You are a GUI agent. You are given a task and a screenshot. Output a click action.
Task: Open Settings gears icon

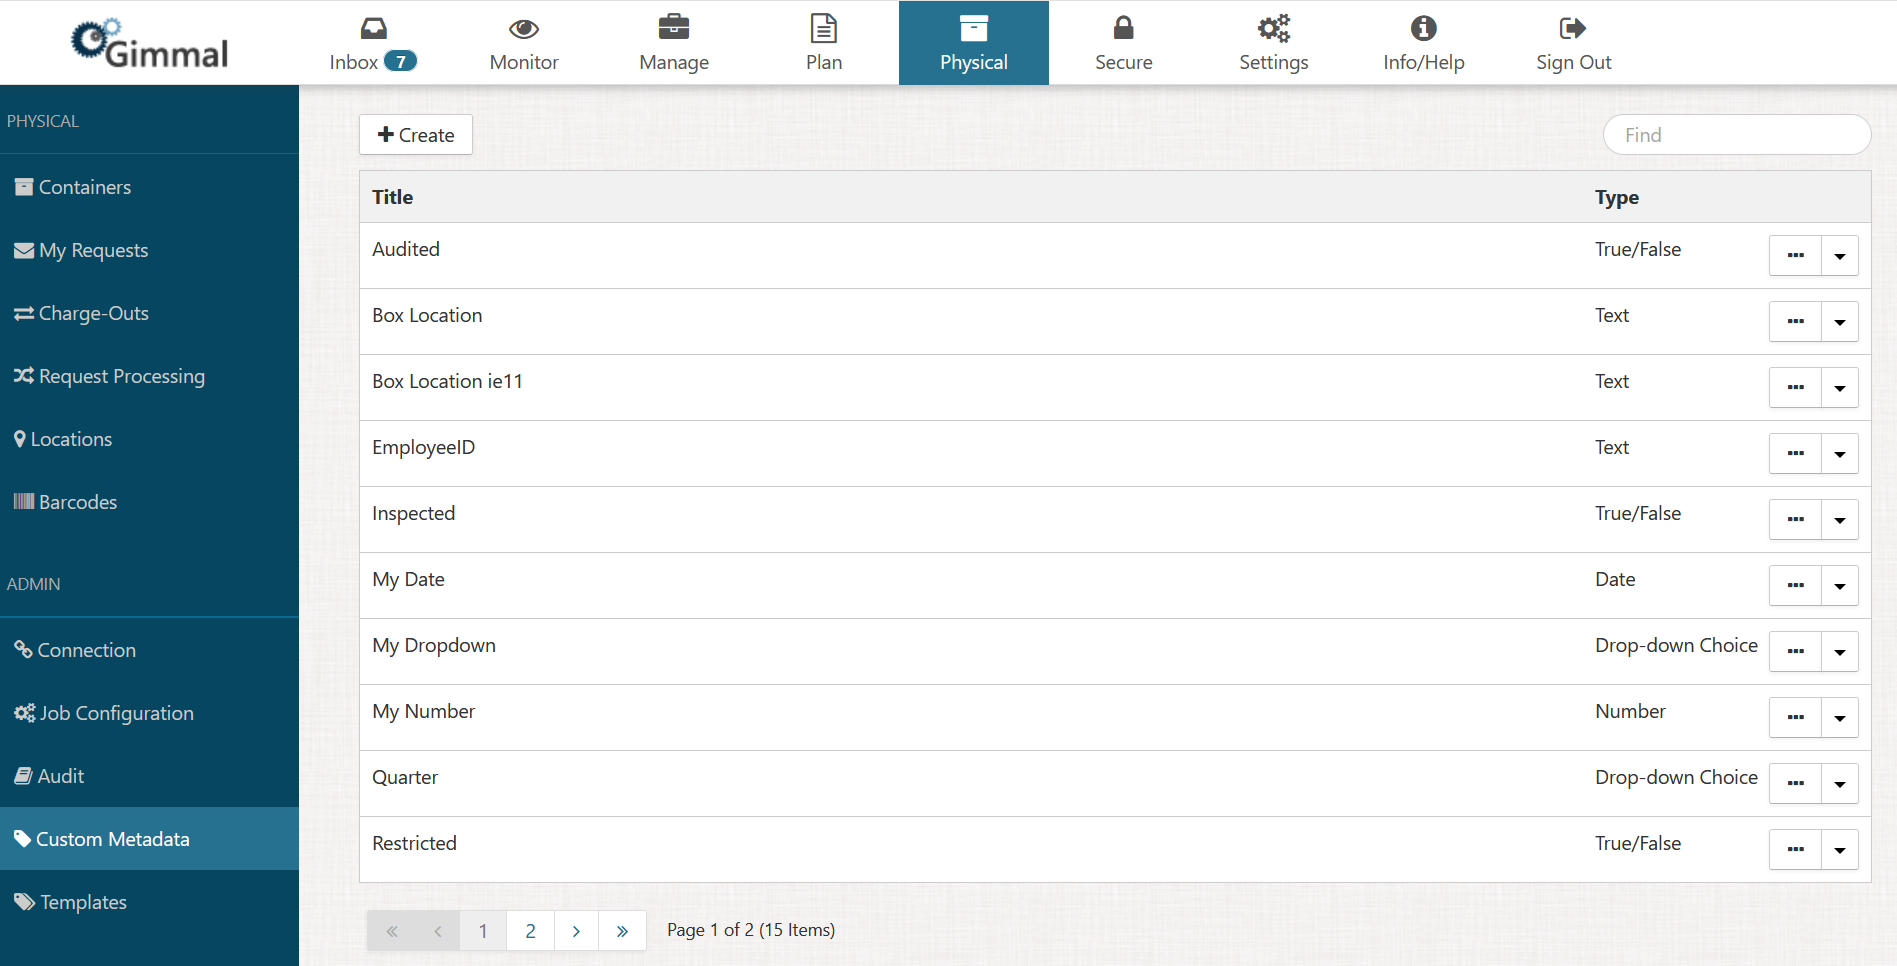pyautogui.click(x=1273, y=28)
